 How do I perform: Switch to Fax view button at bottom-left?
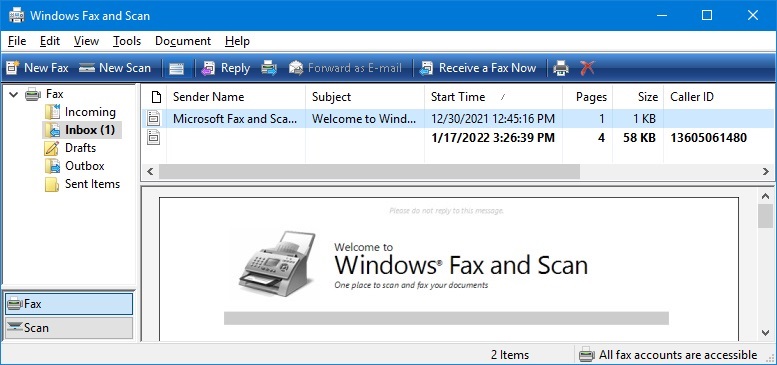[69, 304]
